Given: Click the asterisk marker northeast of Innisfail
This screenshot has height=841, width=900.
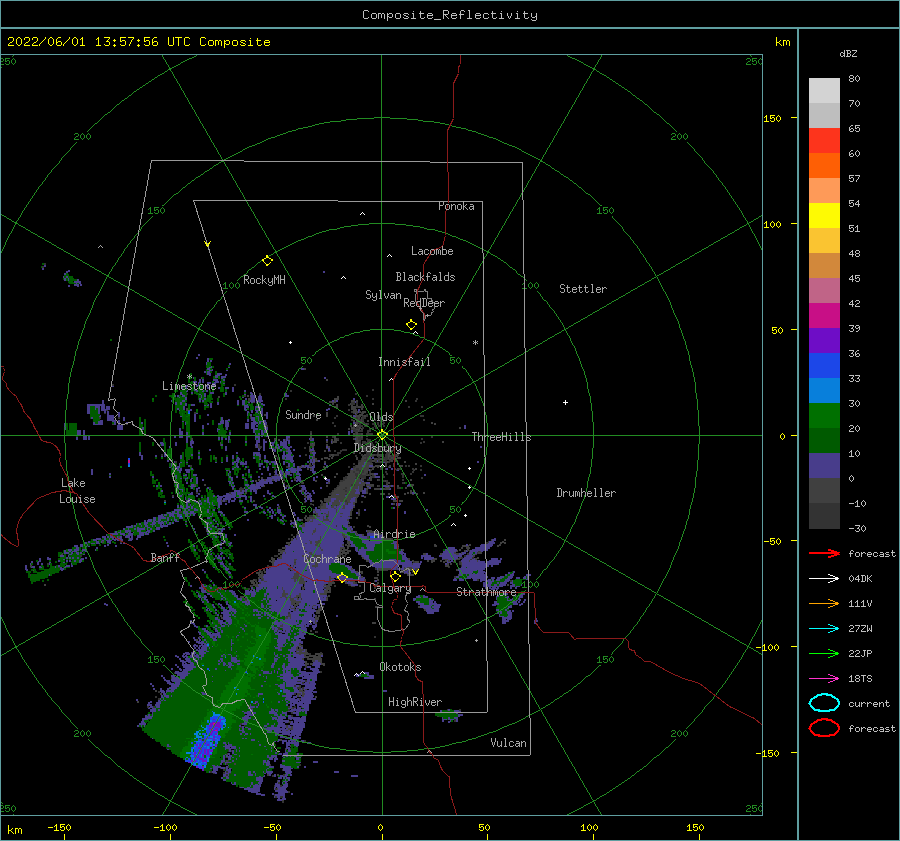Looking at the screenshot, I should (475, 343).
